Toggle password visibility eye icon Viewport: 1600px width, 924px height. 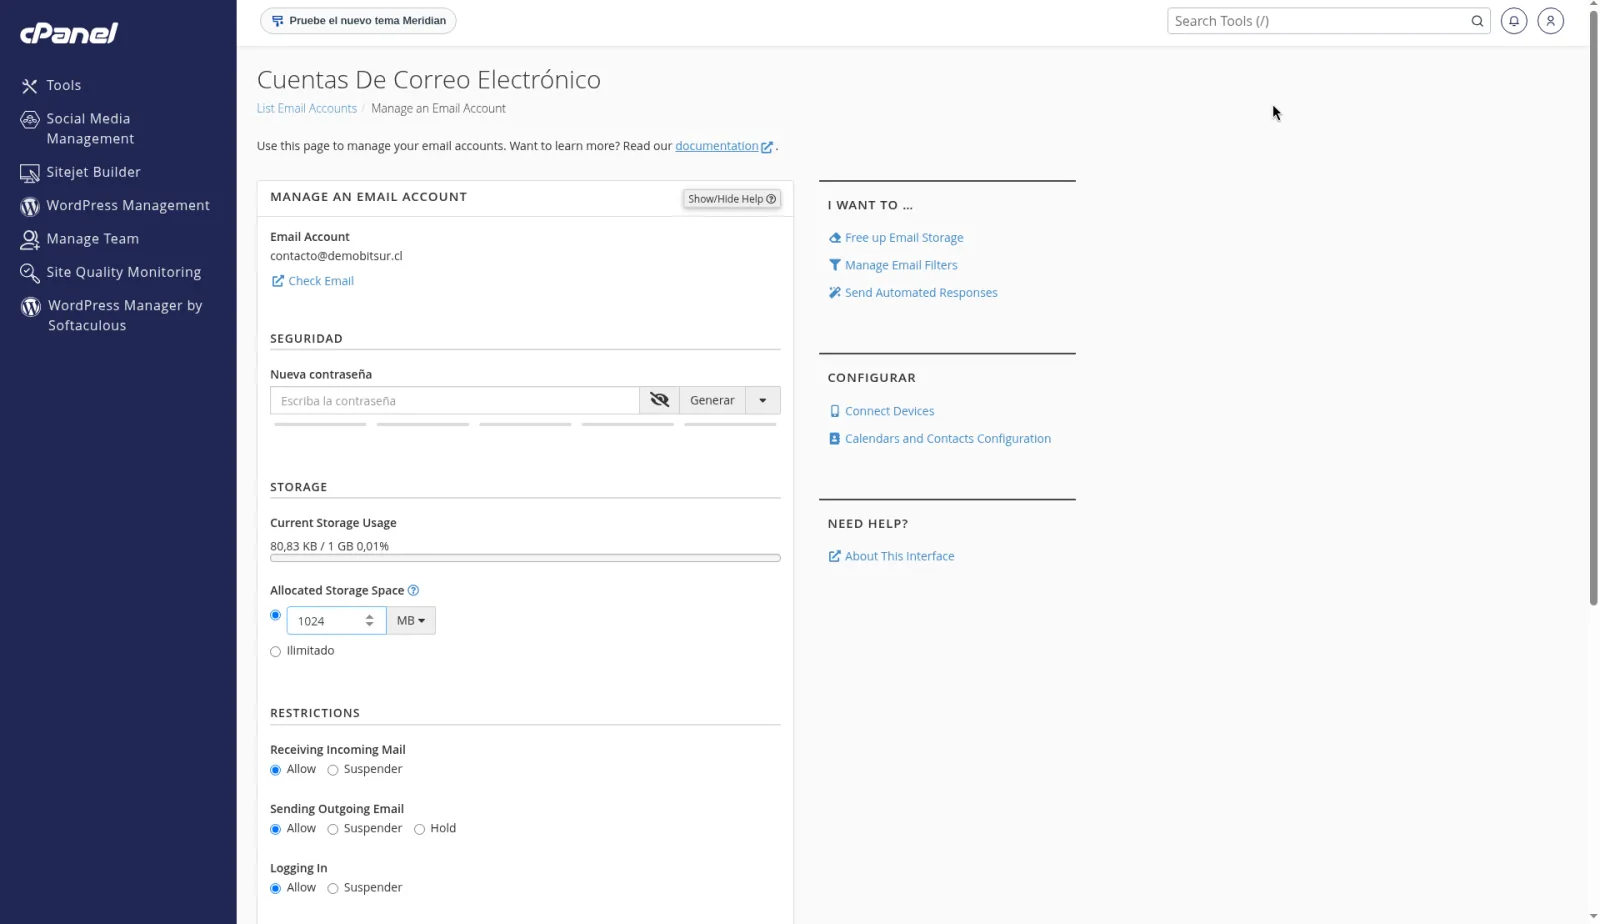point(659,400)
